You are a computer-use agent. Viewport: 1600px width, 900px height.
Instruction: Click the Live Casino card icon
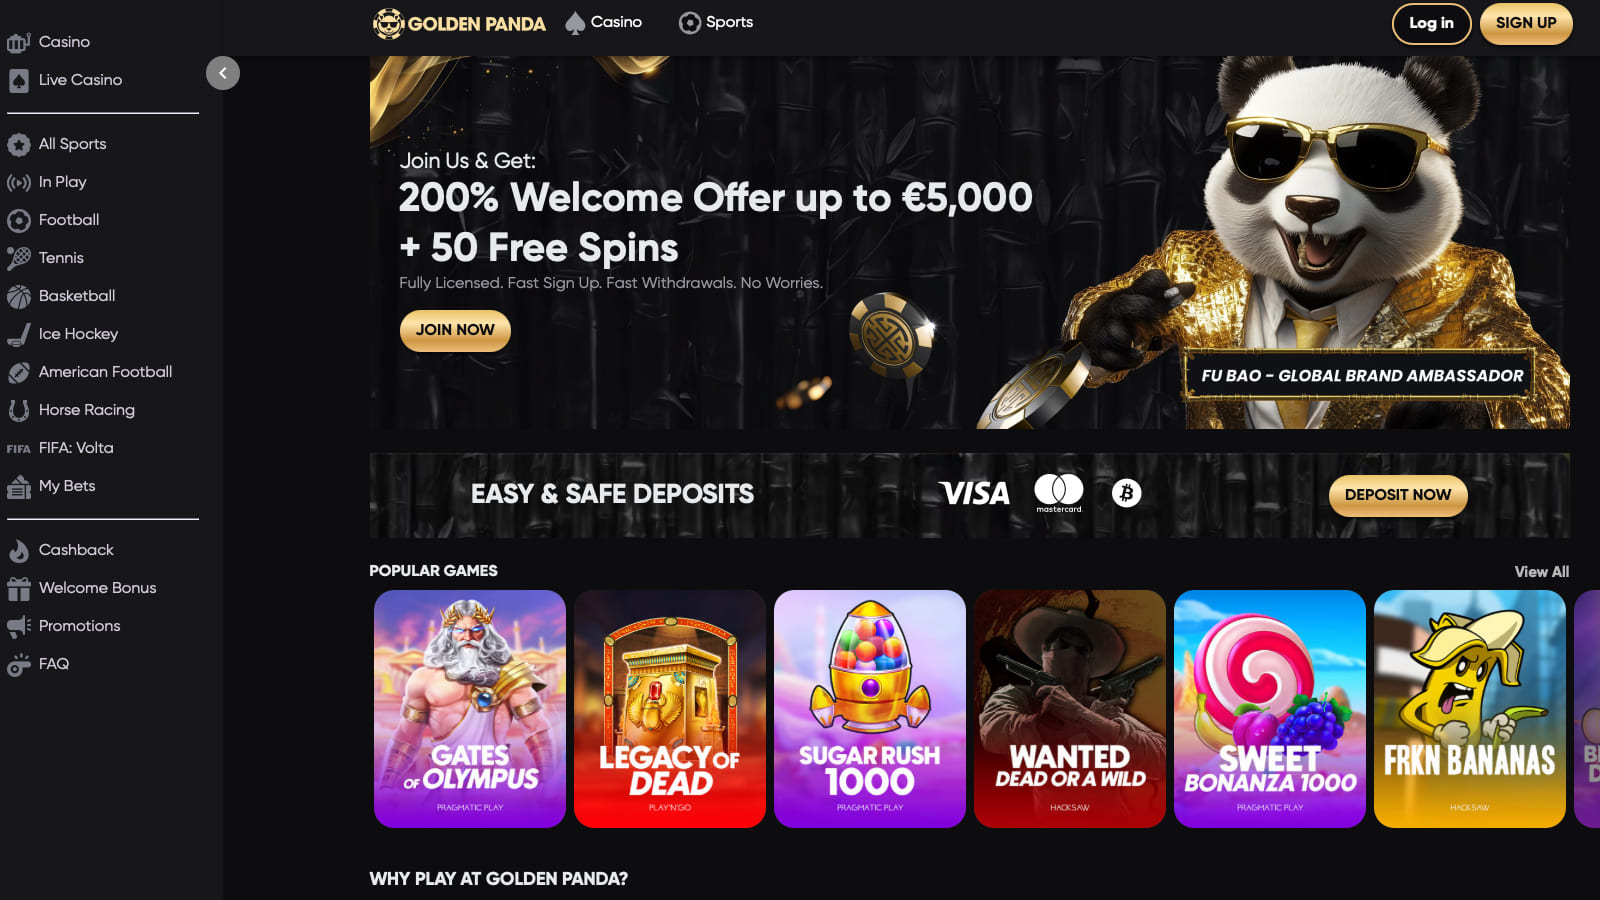point(18,80)
